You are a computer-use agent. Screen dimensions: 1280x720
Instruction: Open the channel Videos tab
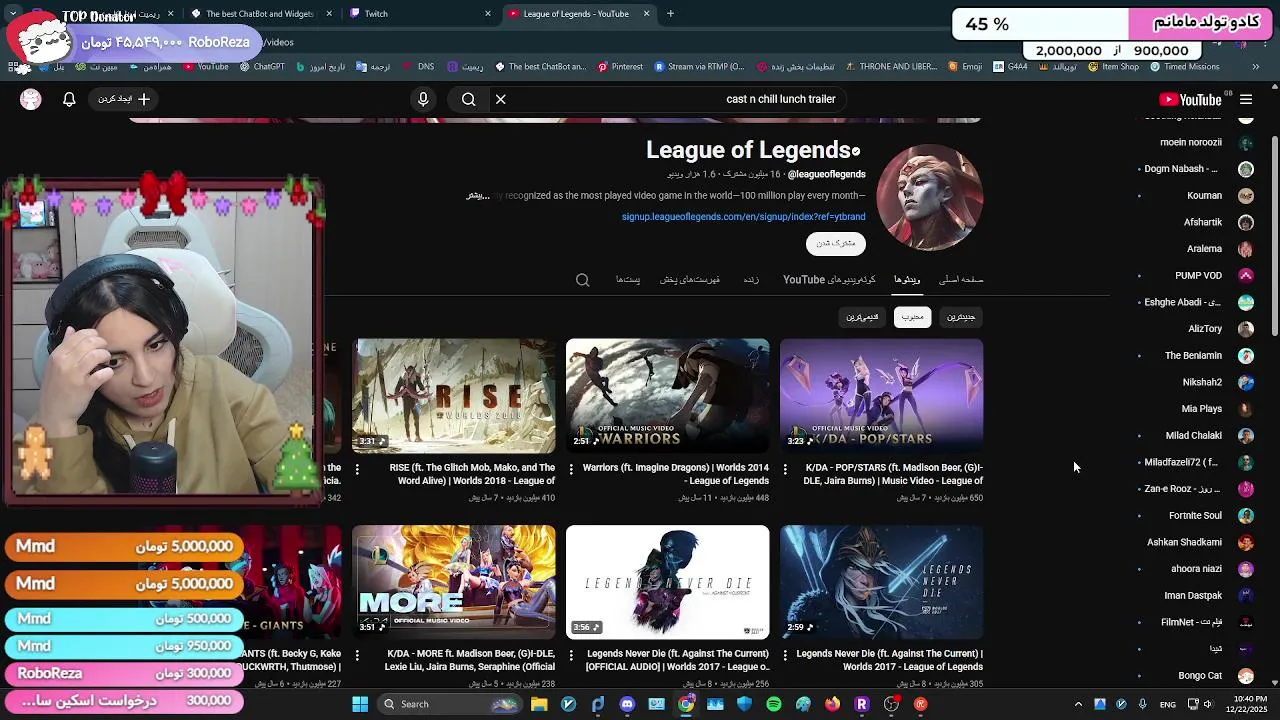[907, 280]
